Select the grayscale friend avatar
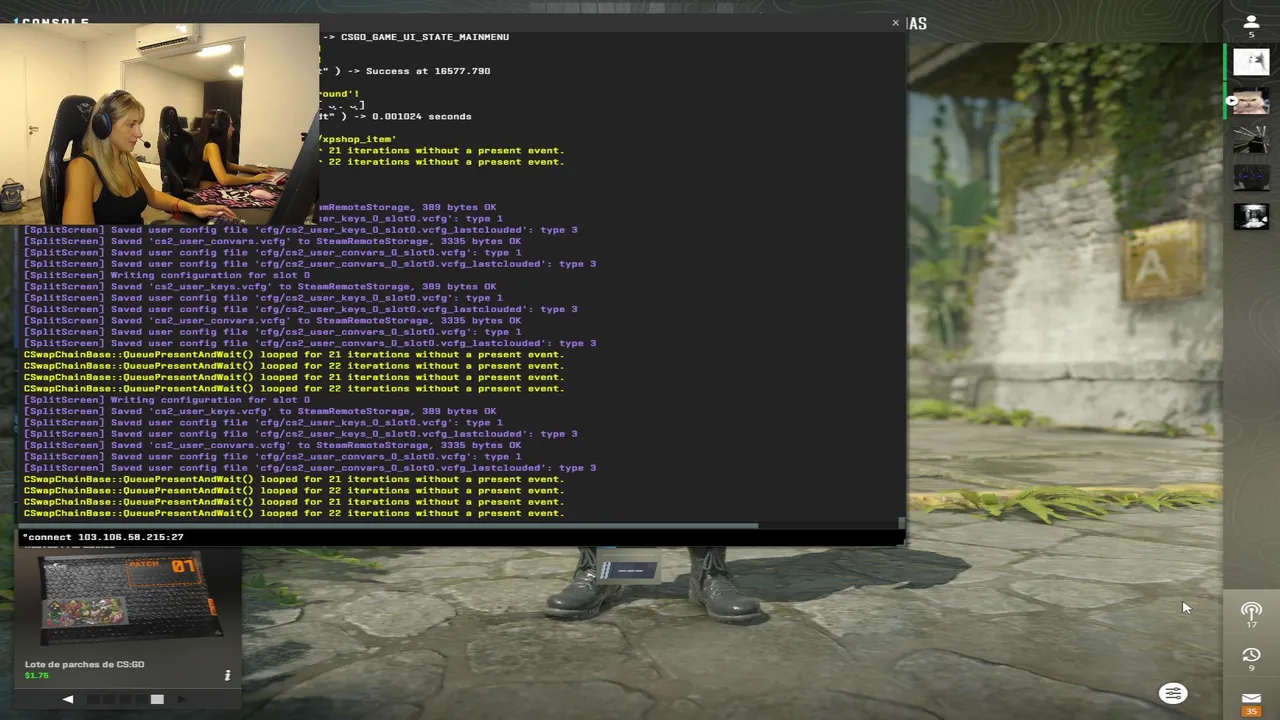The width and height of the screenshot is (1280, 720). coord(1251,216)
